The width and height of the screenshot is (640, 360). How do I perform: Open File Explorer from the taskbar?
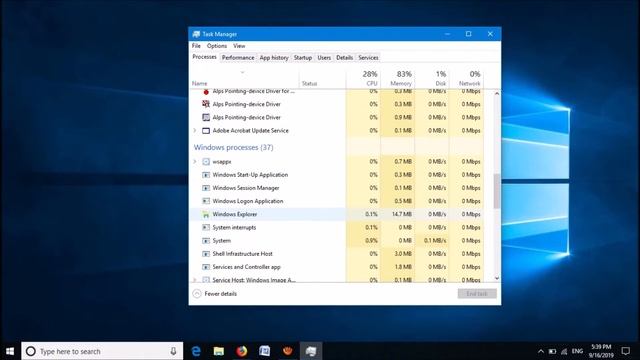(x=219, y=351)
